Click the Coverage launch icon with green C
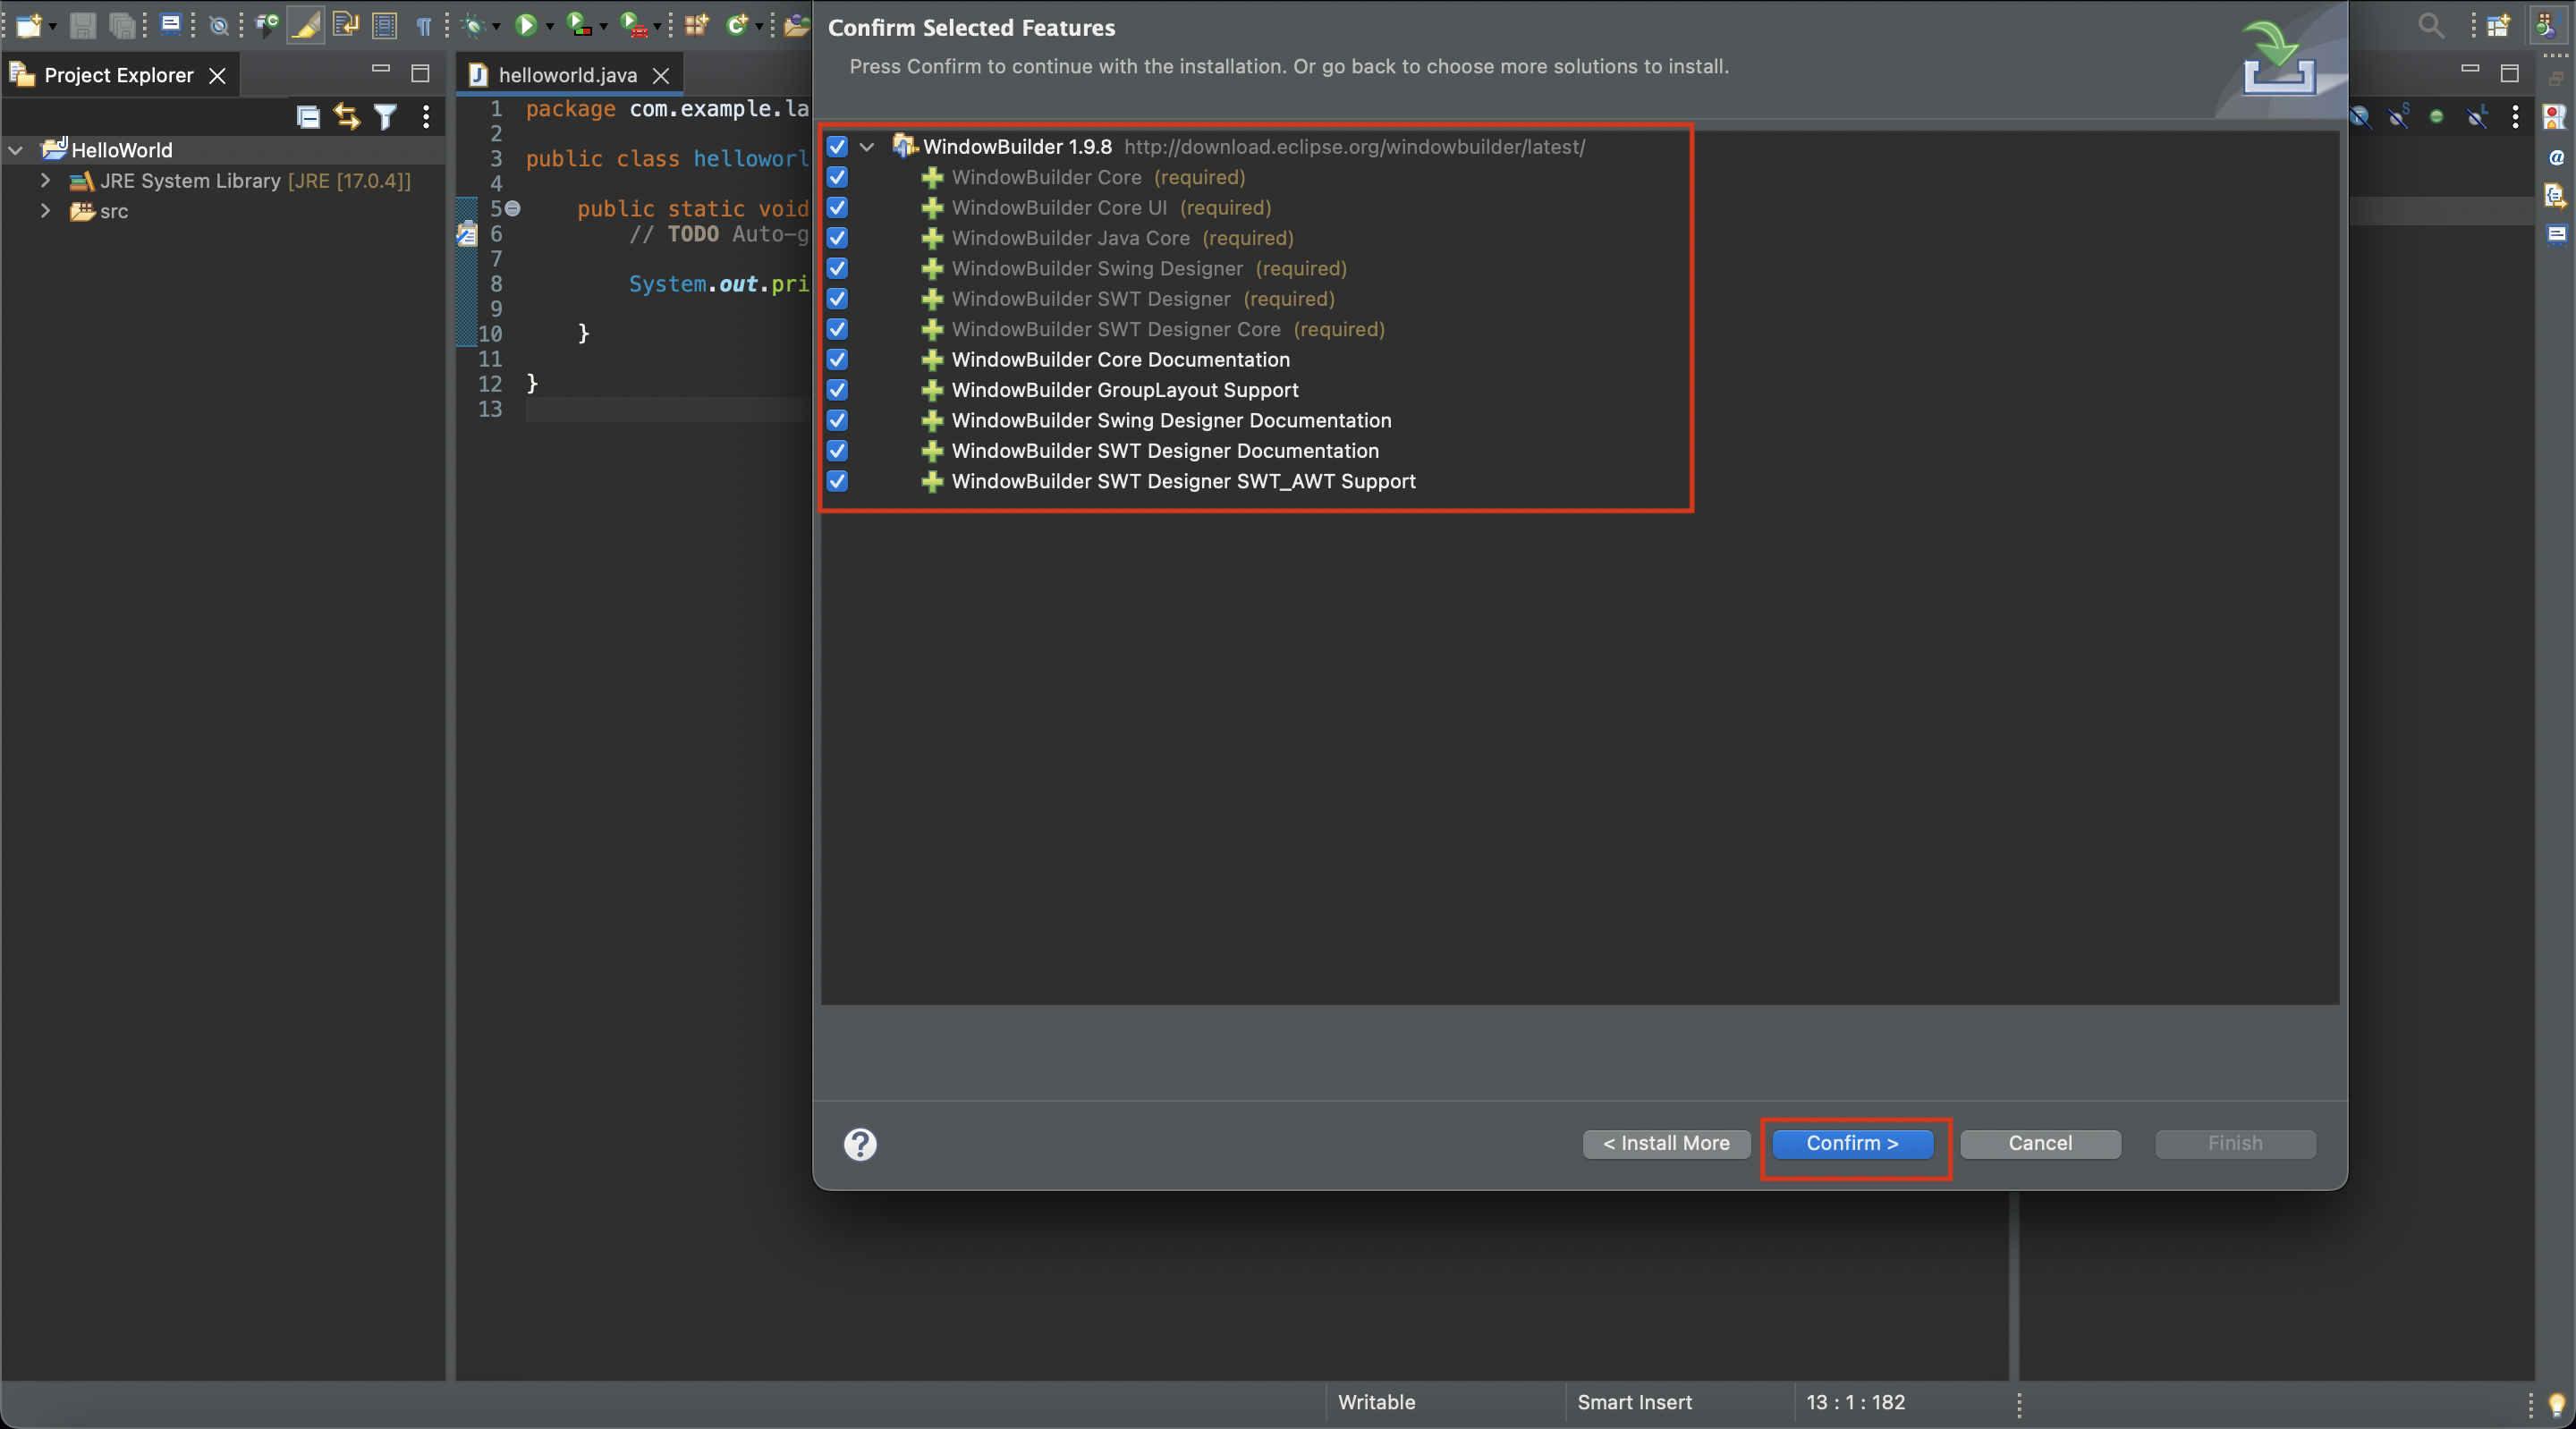 [266, 25]
